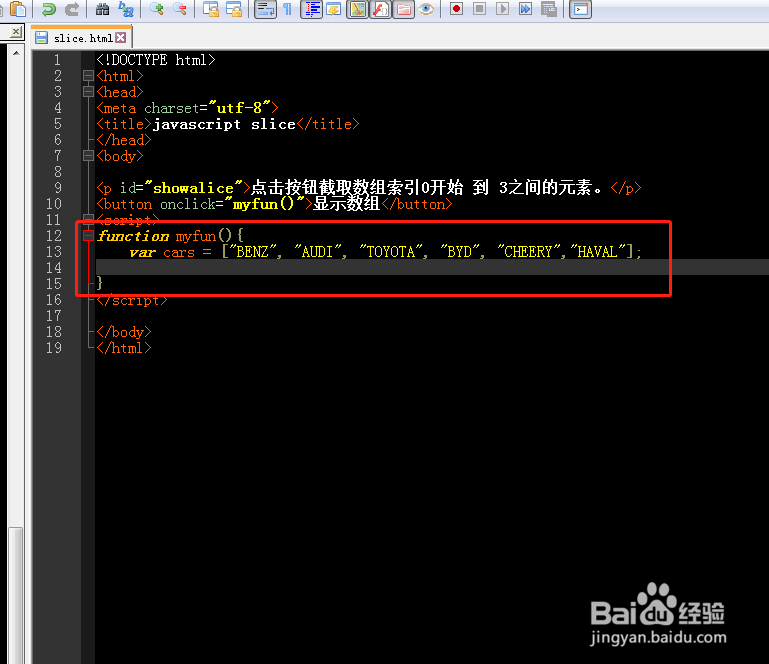Collapse the head fold on line 3

point(88,92)
